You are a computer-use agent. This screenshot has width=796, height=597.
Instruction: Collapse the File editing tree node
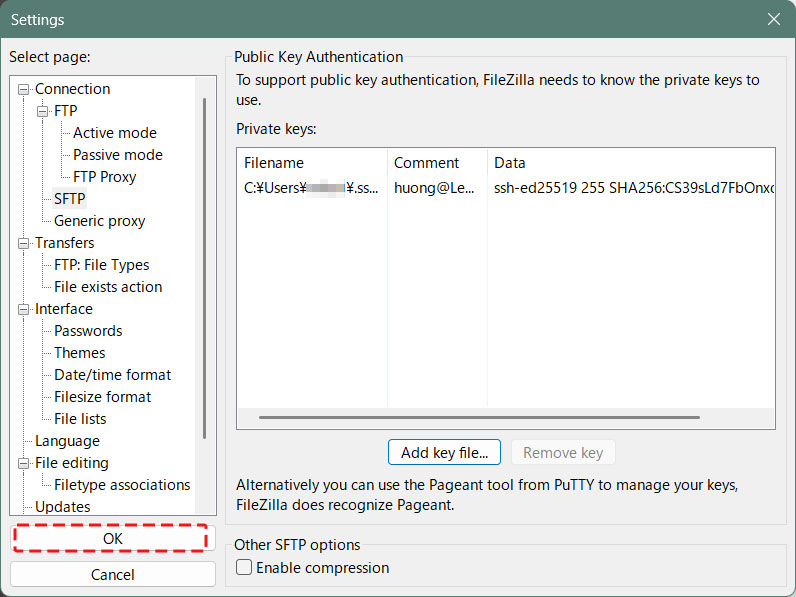tap(25, 463)
